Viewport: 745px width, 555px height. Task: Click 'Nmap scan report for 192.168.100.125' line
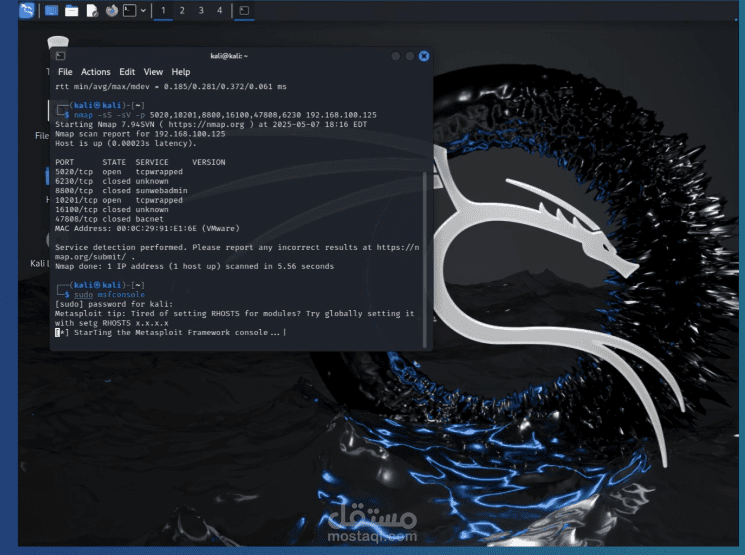(140, 134)
